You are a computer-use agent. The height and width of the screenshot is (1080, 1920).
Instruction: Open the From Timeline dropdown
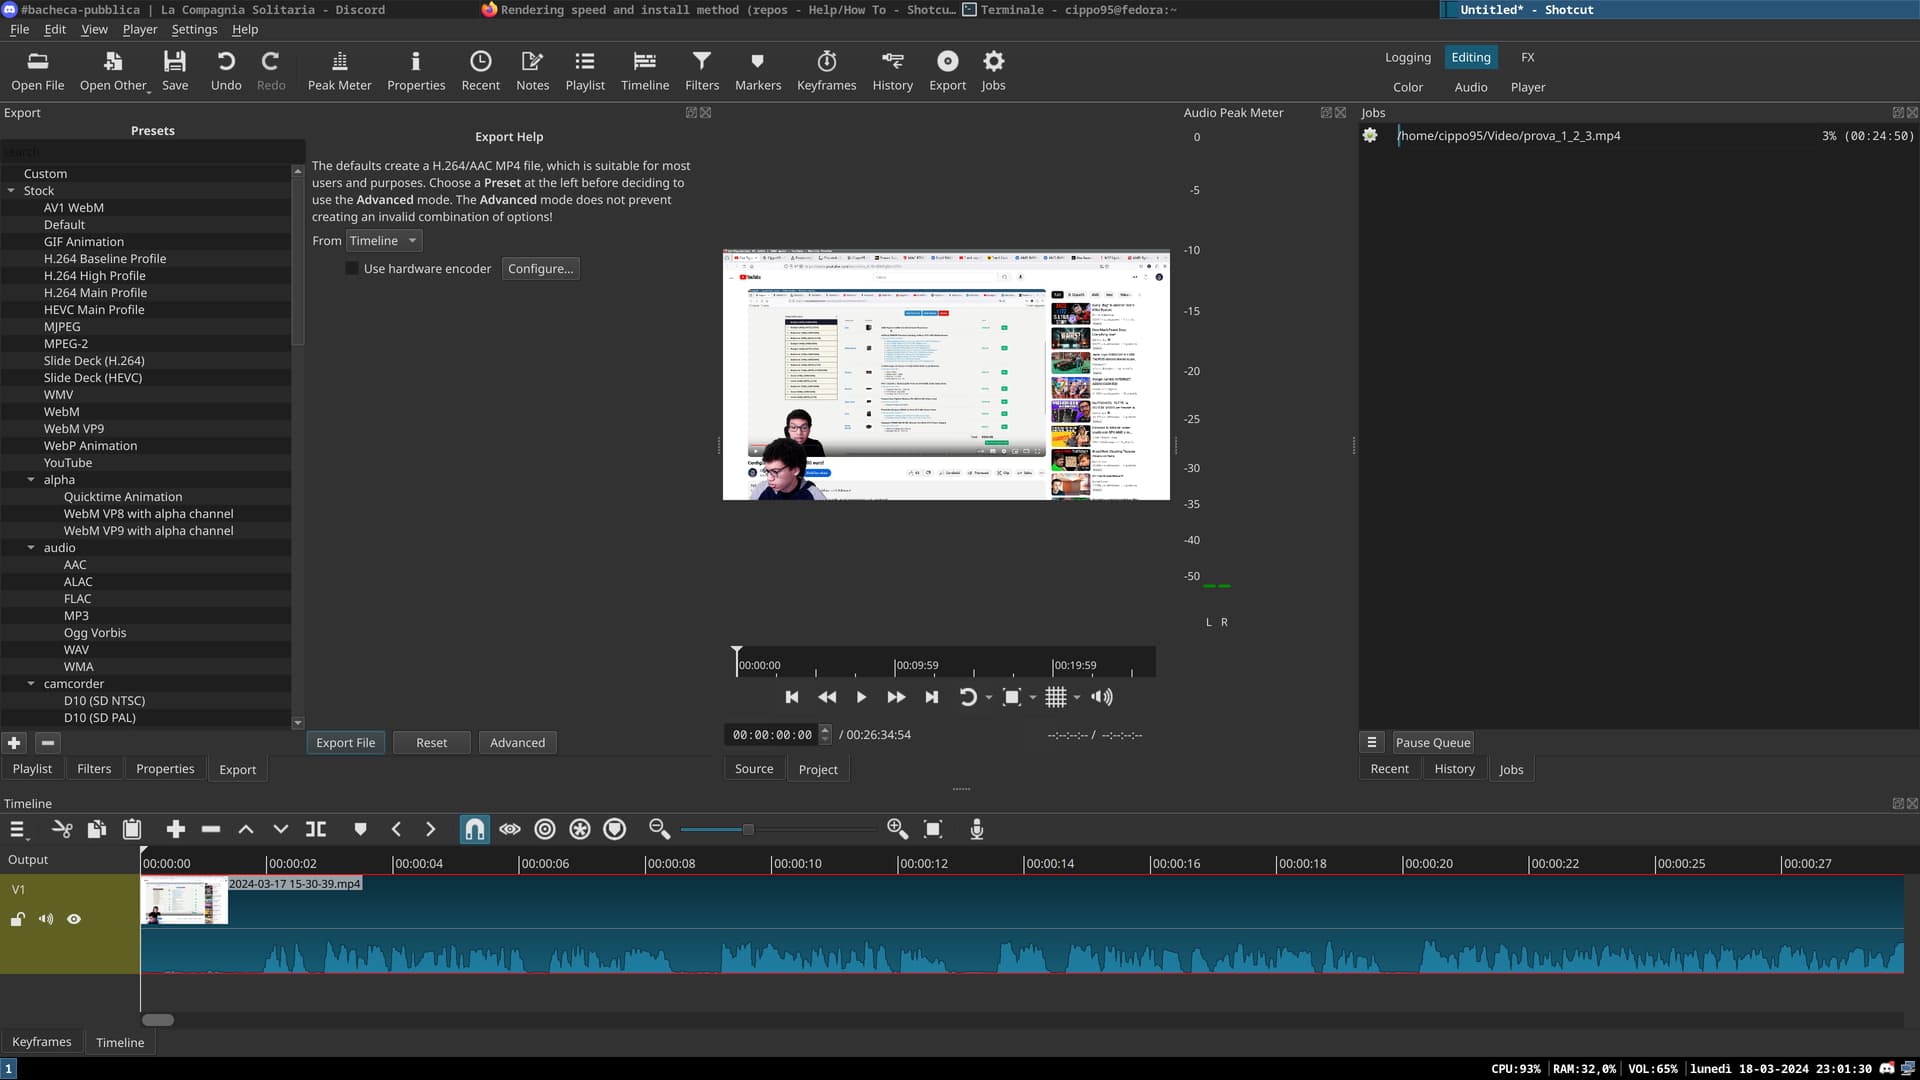pyautogui.click(x=383, y=240)
